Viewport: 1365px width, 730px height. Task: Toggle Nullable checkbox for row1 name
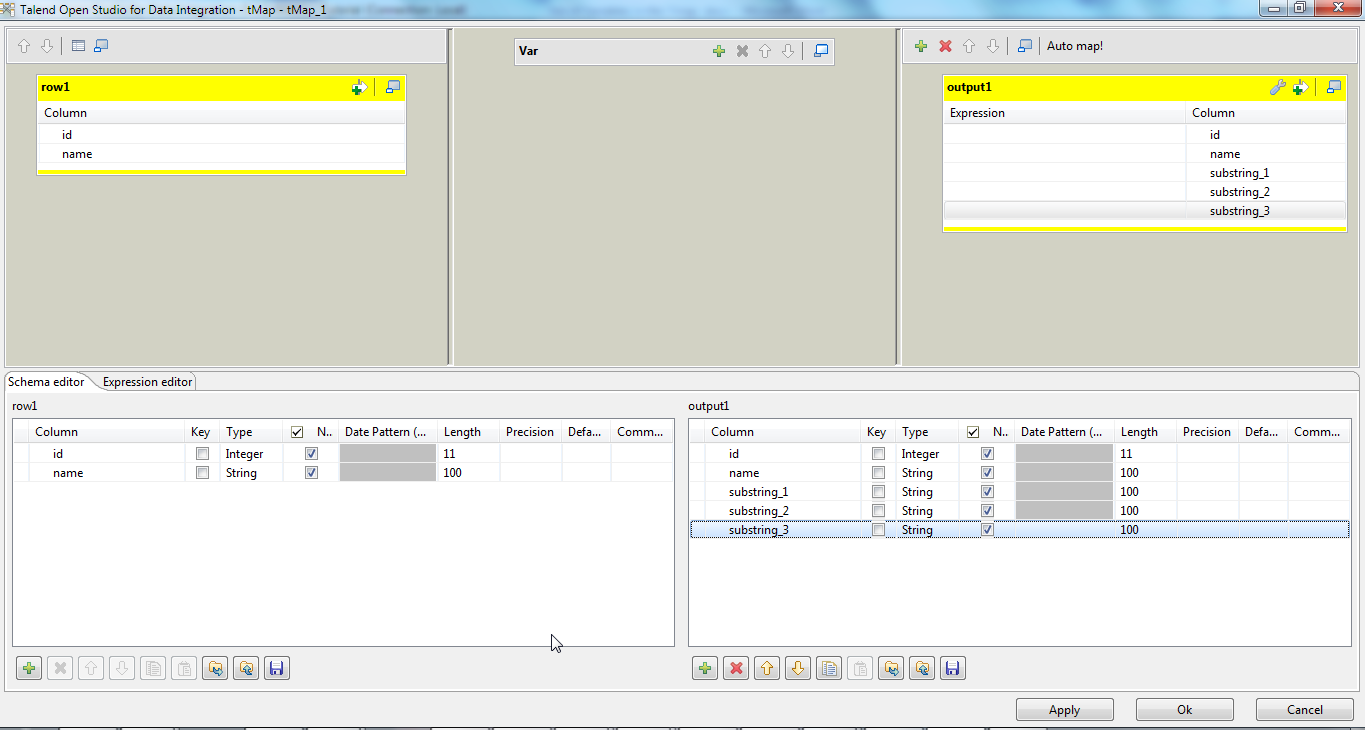coord(312,473)
